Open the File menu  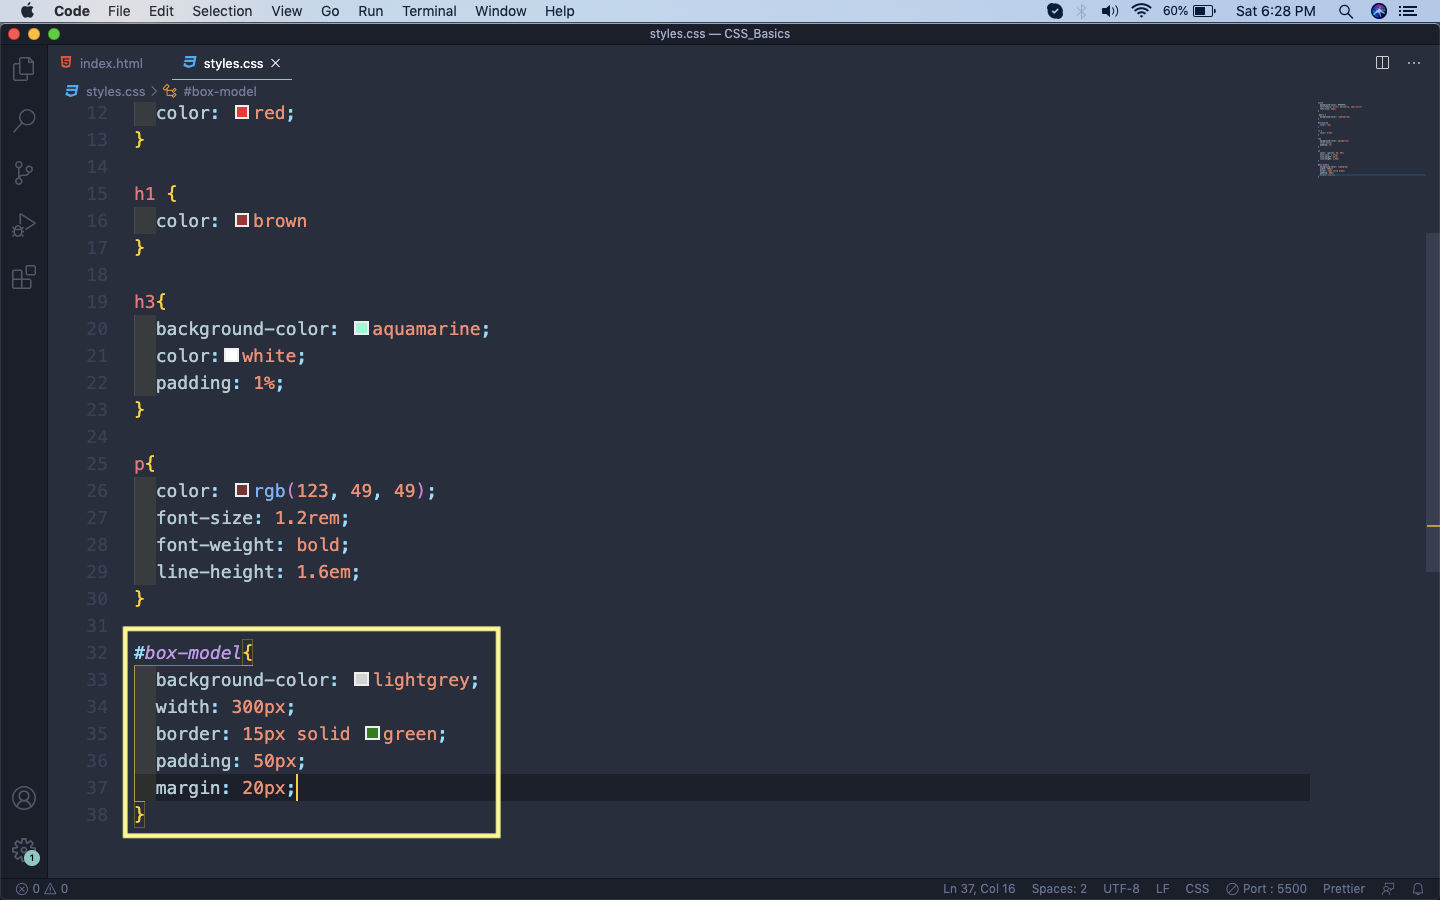point(119,11)
